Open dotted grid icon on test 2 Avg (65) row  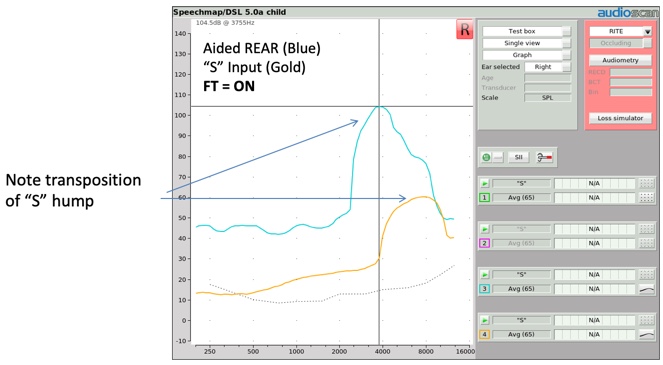(x=647, y=243)
